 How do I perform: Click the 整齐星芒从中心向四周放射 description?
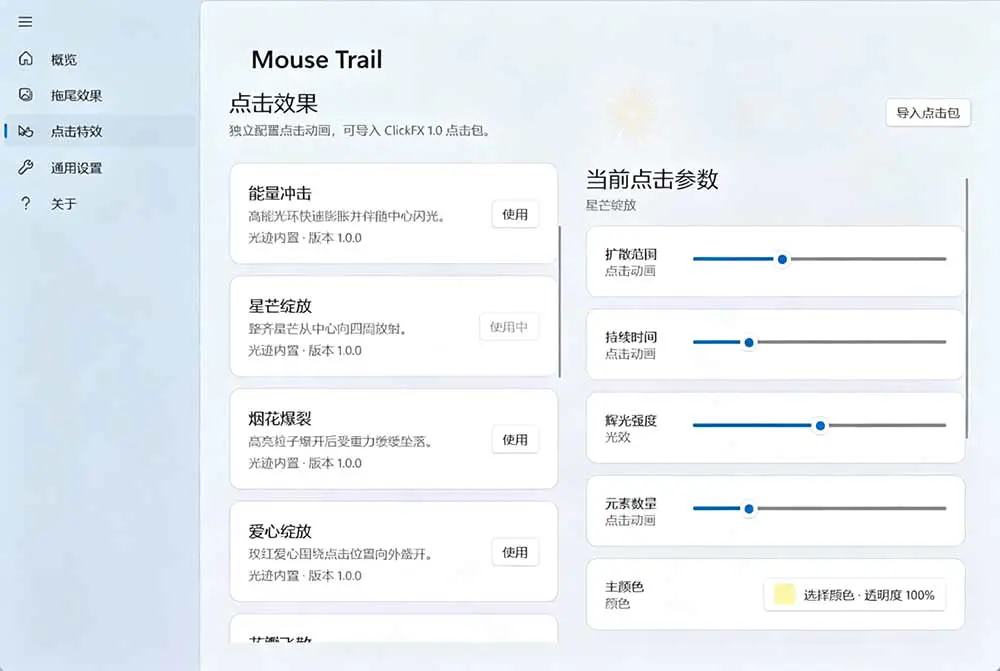coord(327,329)
